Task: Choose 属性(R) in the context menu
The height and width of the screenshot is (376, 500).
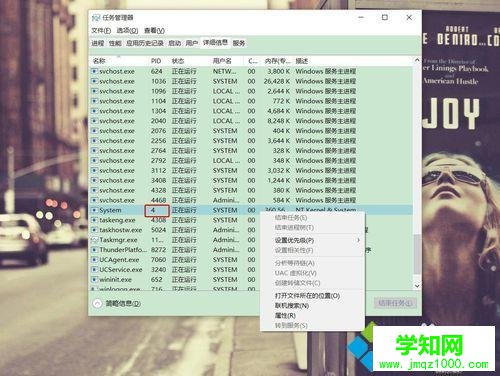Action: pos(285,316)
